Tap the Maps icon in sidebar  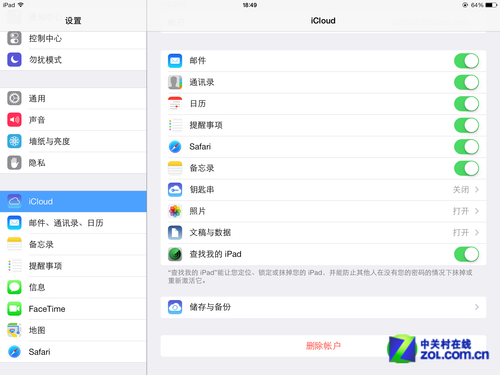tap(14, 330)
